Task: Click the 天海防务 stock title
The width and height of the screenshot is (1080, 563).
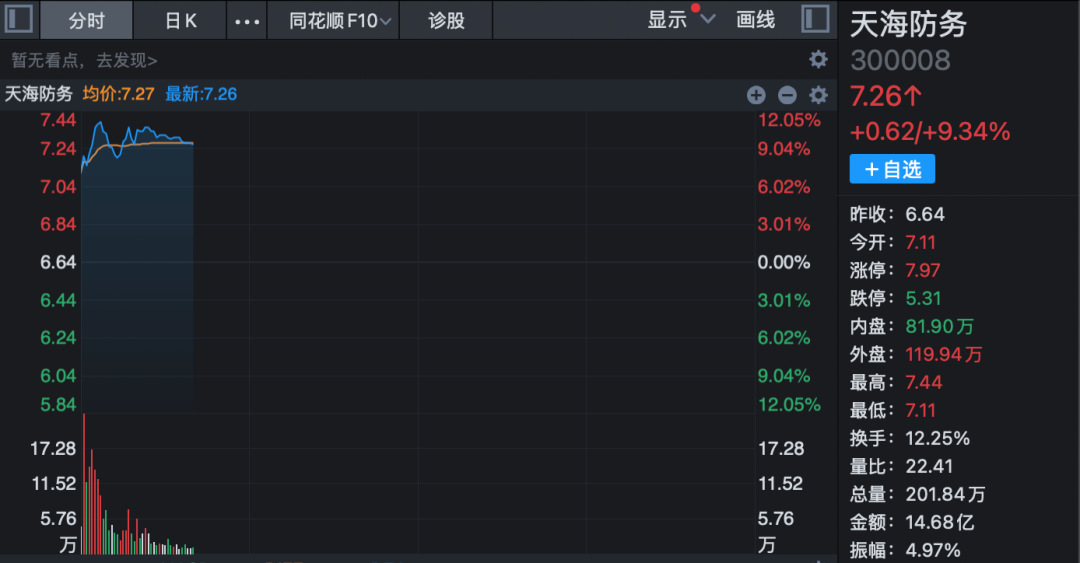Action: point(908,25)
